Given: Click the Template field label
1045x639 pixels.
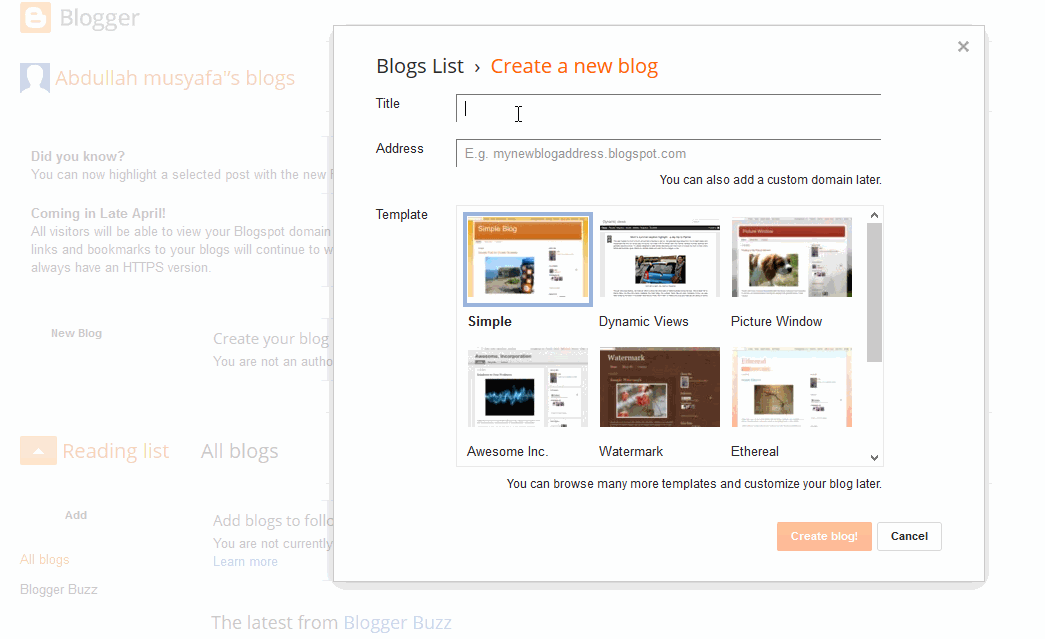Looking at the screenshot, I should pos(402,215).
